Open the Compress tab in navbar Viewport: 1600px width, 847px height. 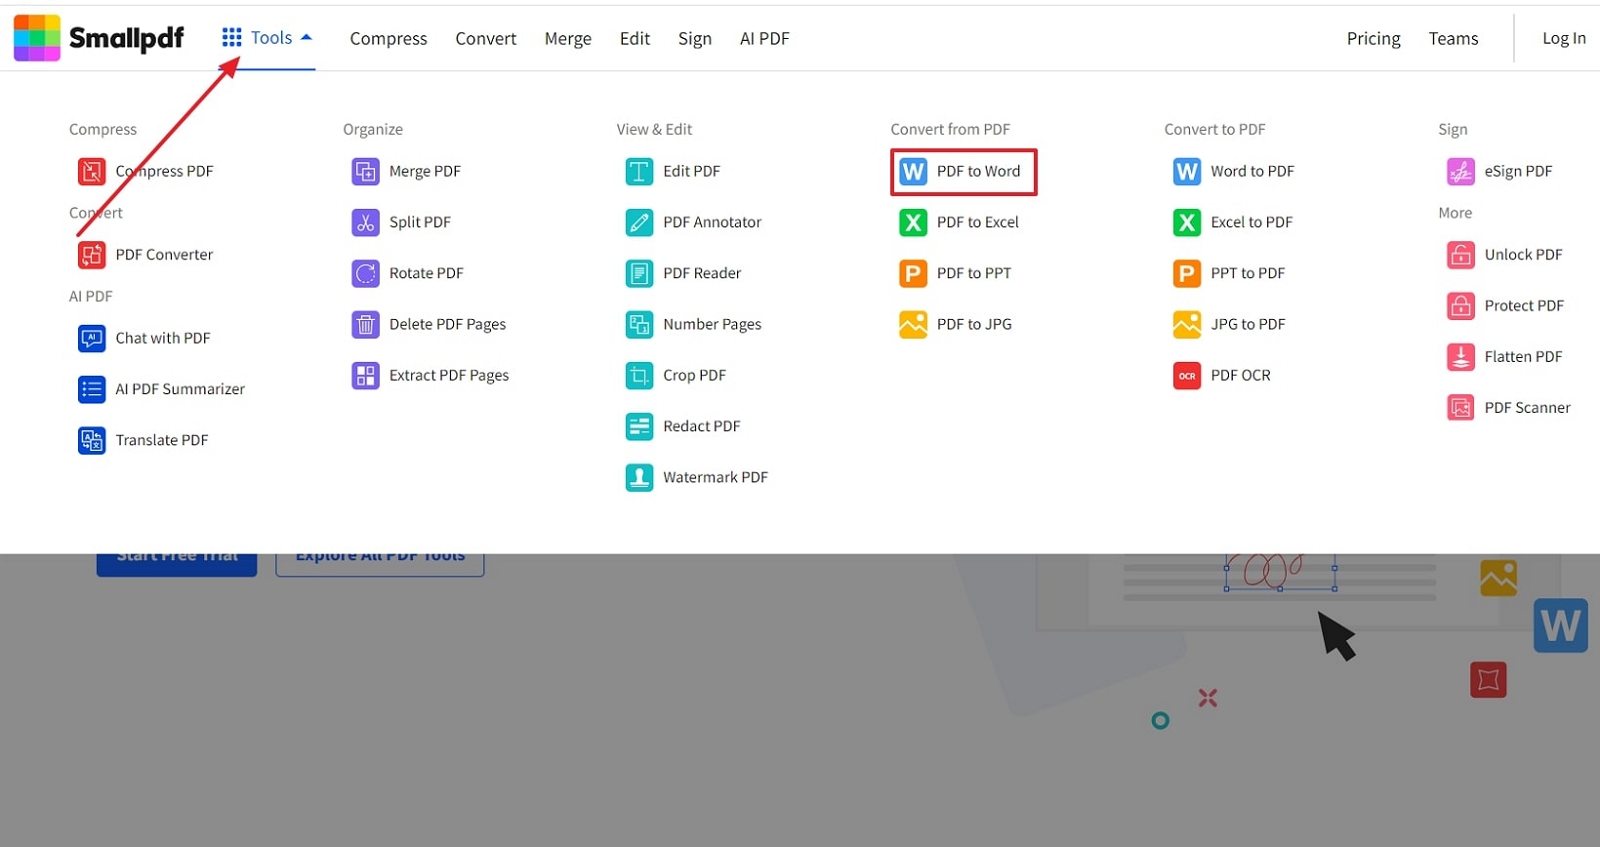coord(388,38)
